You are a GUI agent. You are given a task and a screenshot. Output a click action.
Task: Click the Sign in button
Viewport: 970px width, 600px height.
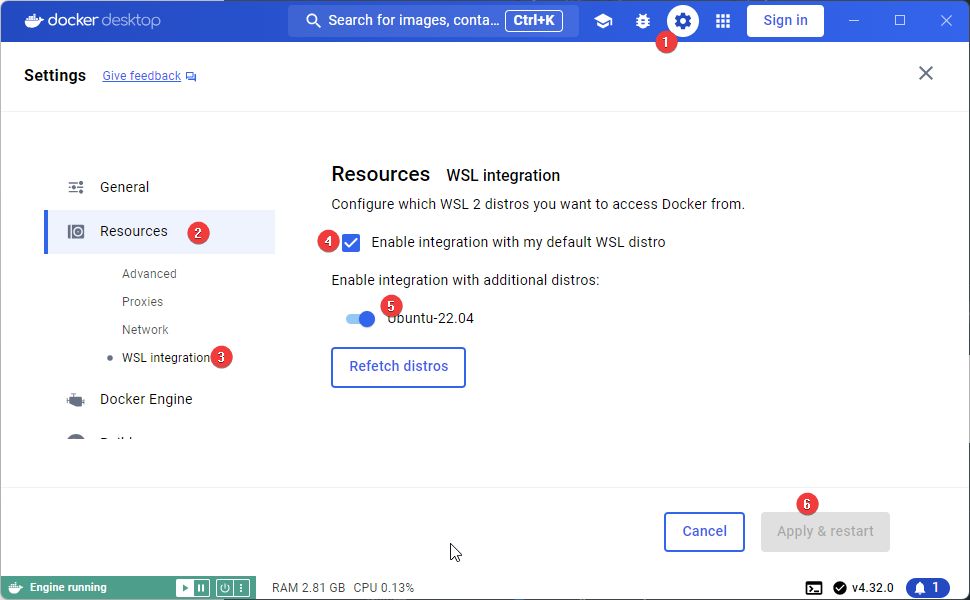(x=785, y=20)
